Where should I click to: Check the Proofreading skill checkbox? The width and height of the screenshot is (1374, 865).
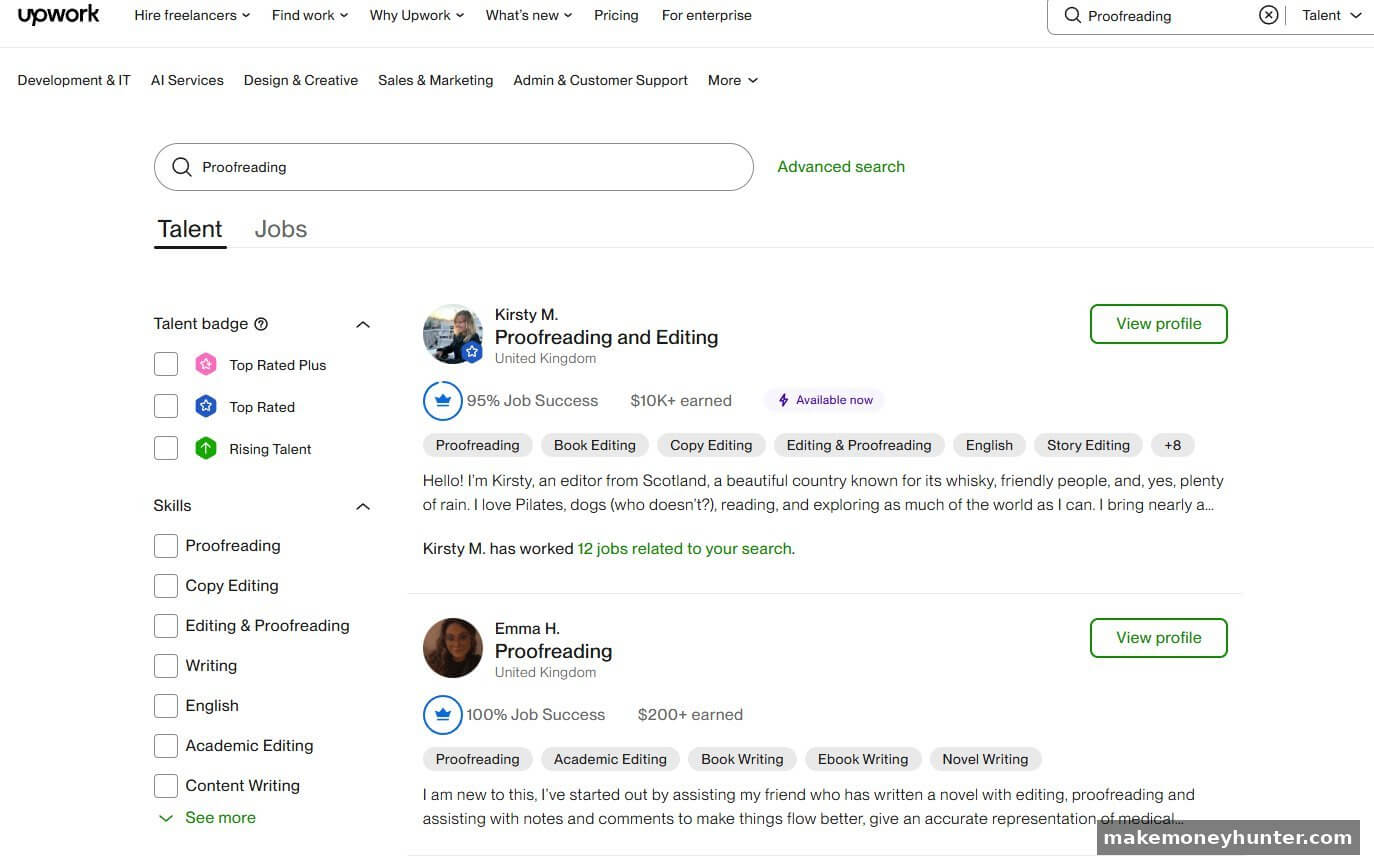click(166, 546)
